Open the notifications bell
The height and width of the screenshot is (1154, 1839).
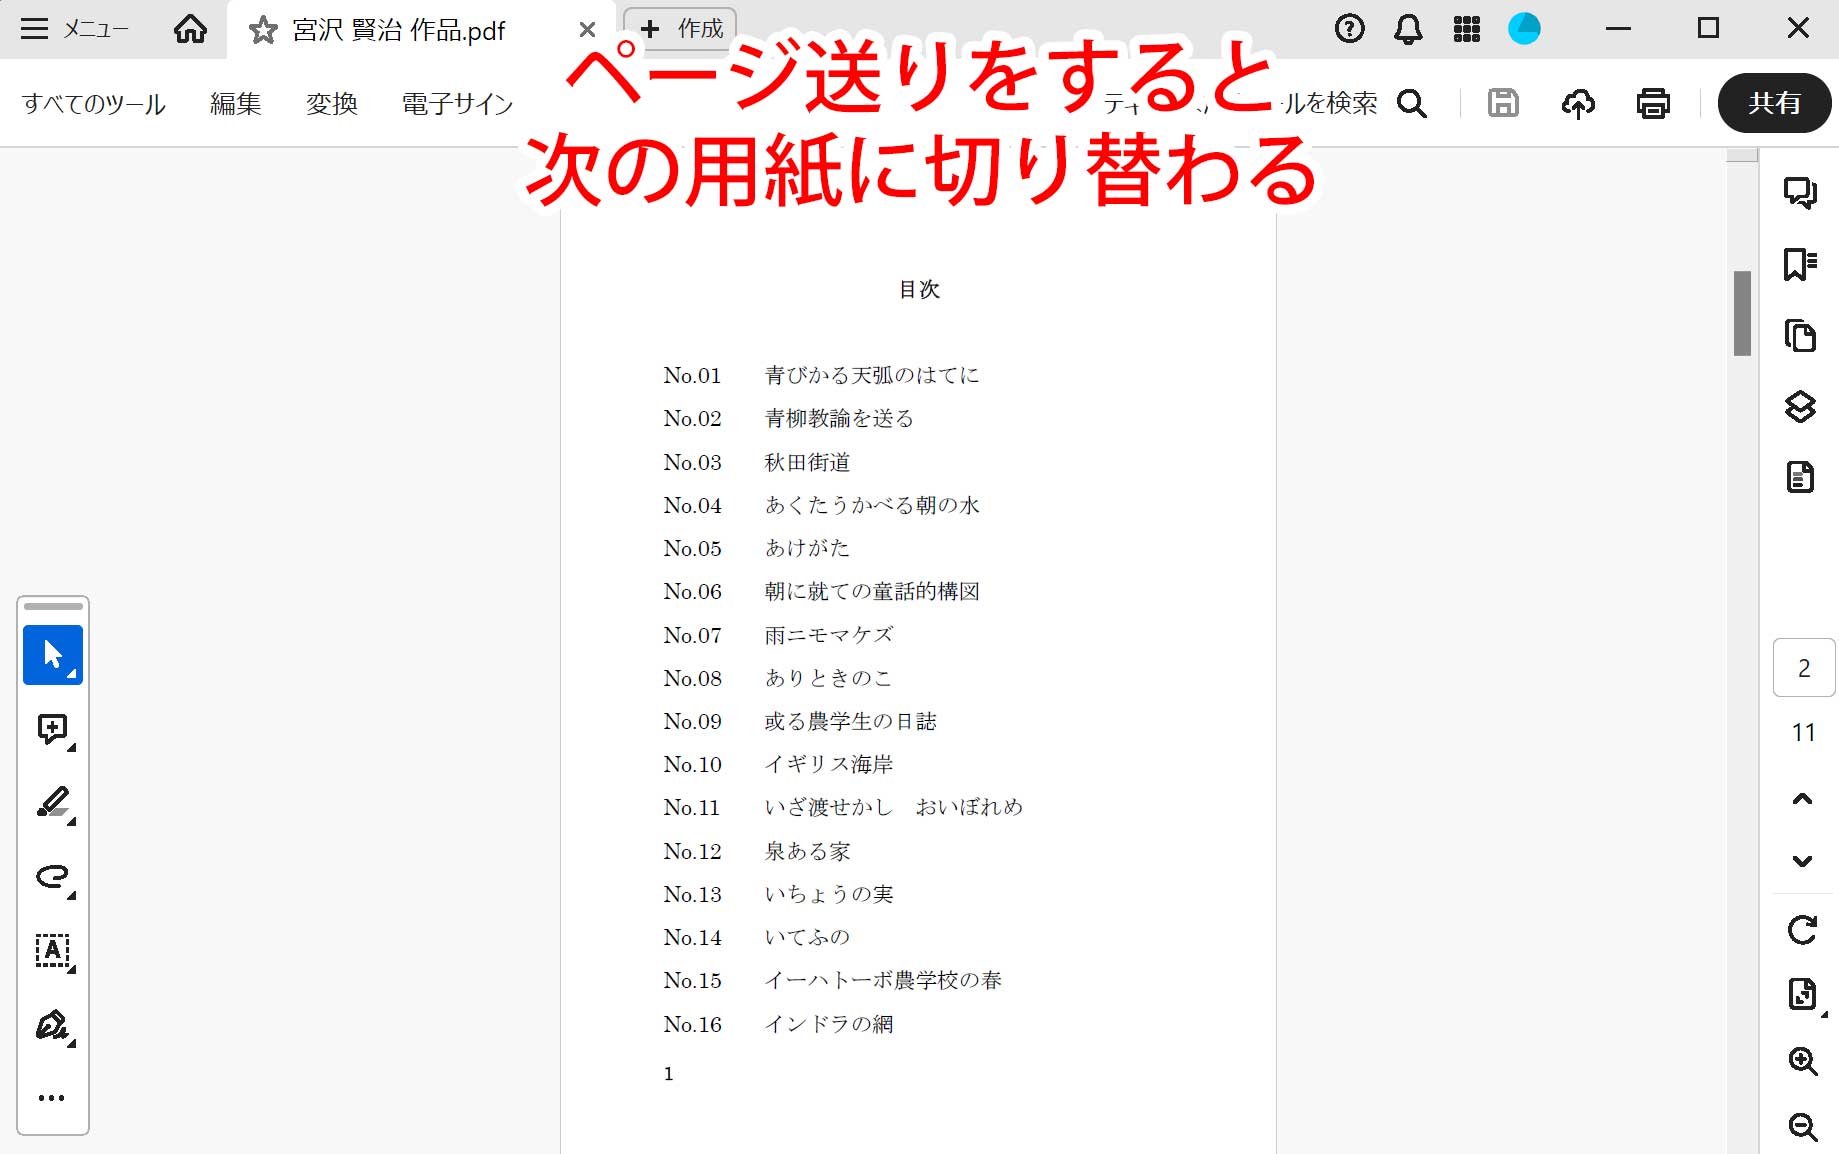pyautogui.click(x=1408, y=29)
